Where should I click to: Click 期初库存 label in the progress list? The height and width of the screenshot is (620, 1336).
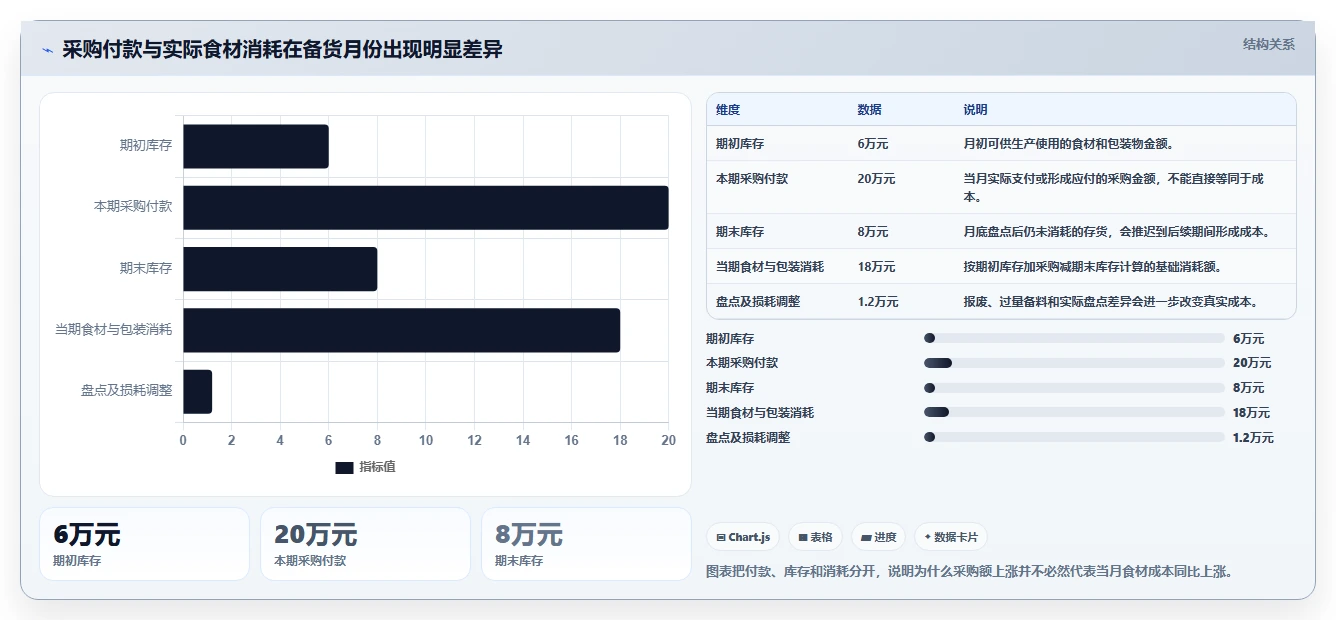pyautogui.click(x=730, y=339)
